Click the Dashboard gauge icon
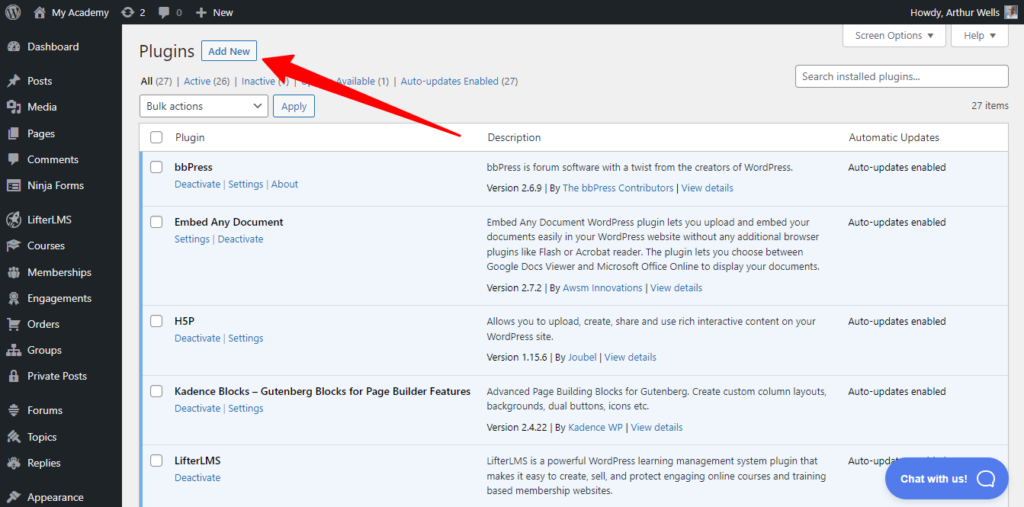 [x=14, y=47]
